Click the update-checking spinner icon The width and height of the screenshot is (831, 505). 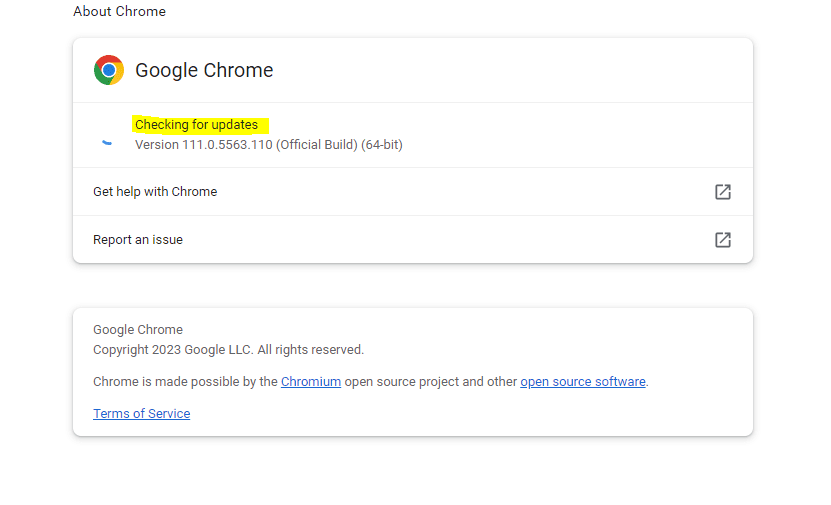[x=107, y=142]
